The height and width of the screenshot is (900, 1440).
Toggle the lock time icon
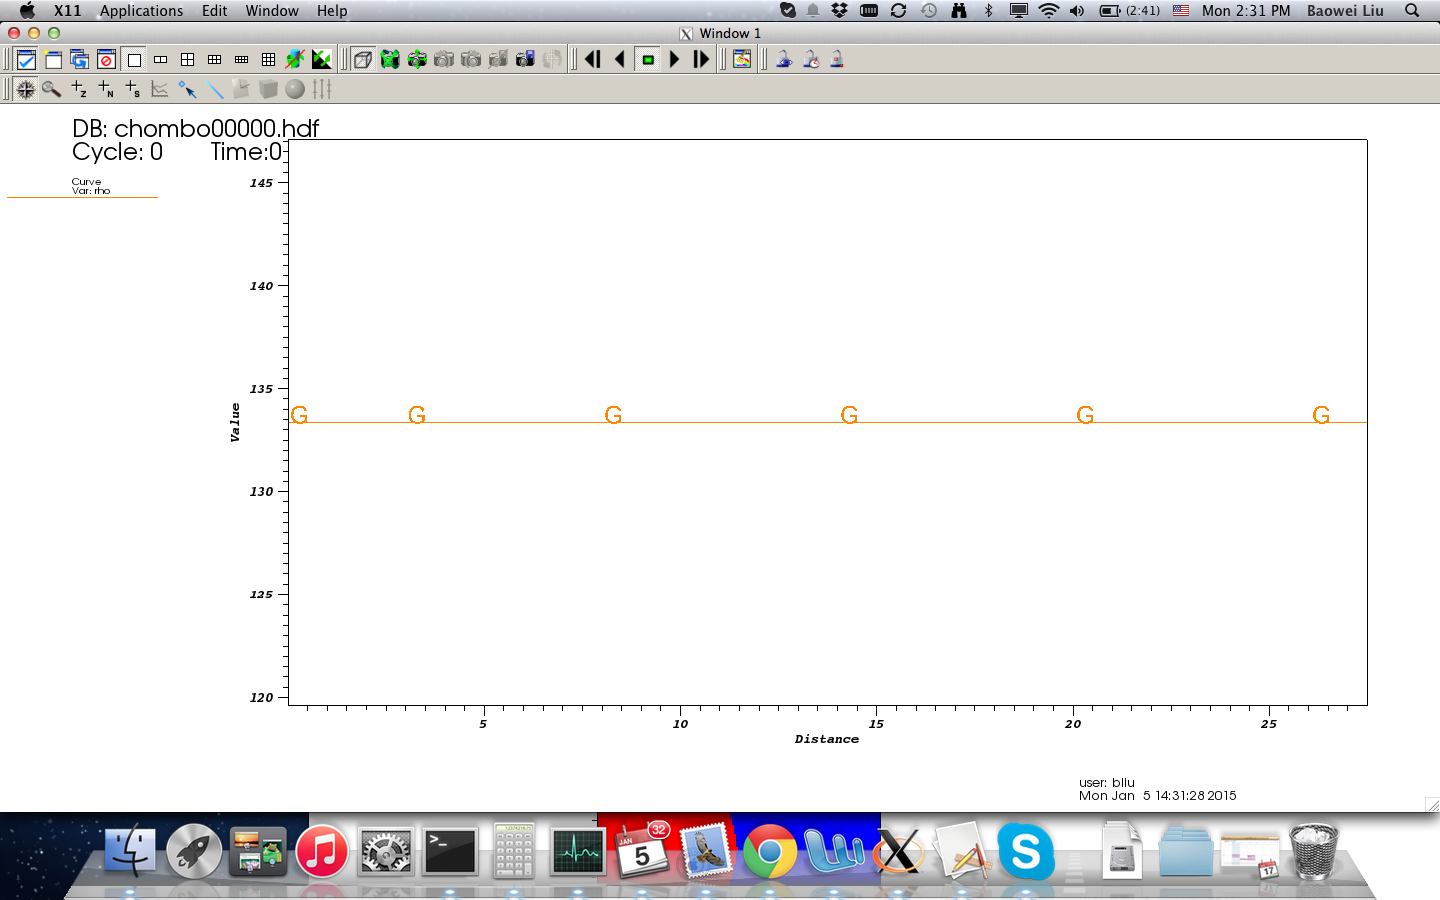(x=811, y=60)
